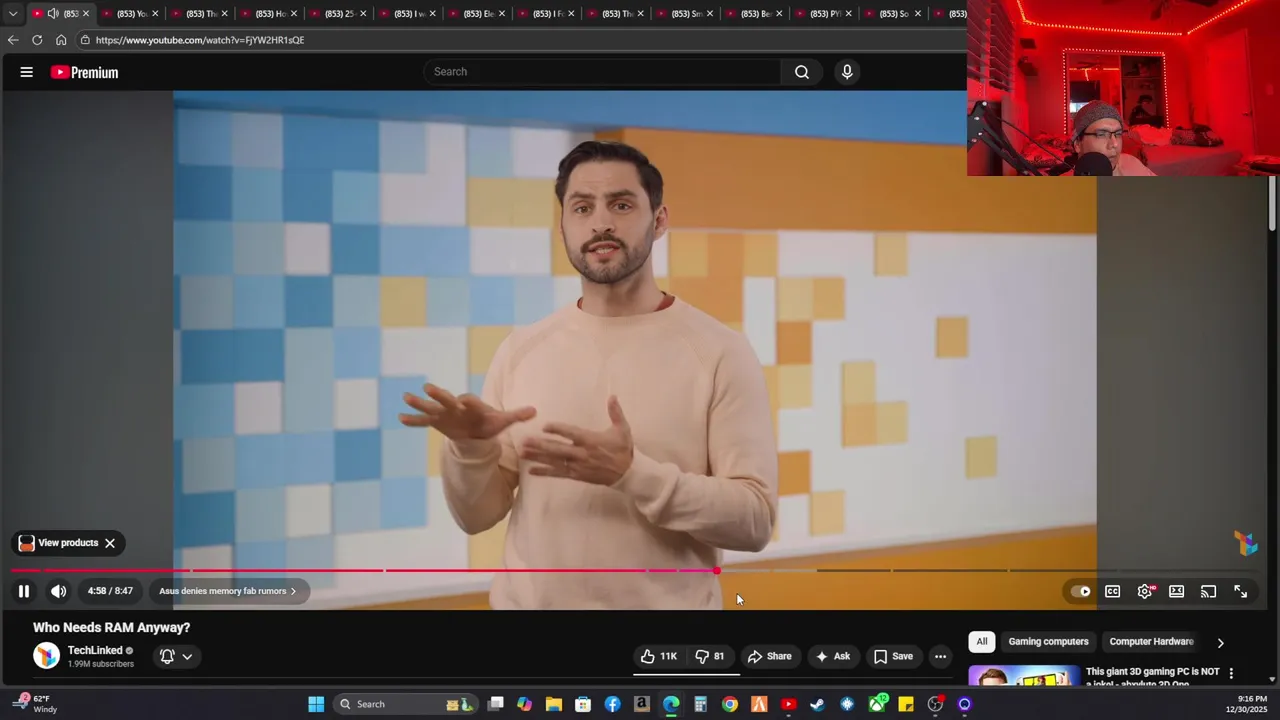Switch to the '(853) 25' browser tab
Screen dimensions: 1280x720
click(340, 13)
